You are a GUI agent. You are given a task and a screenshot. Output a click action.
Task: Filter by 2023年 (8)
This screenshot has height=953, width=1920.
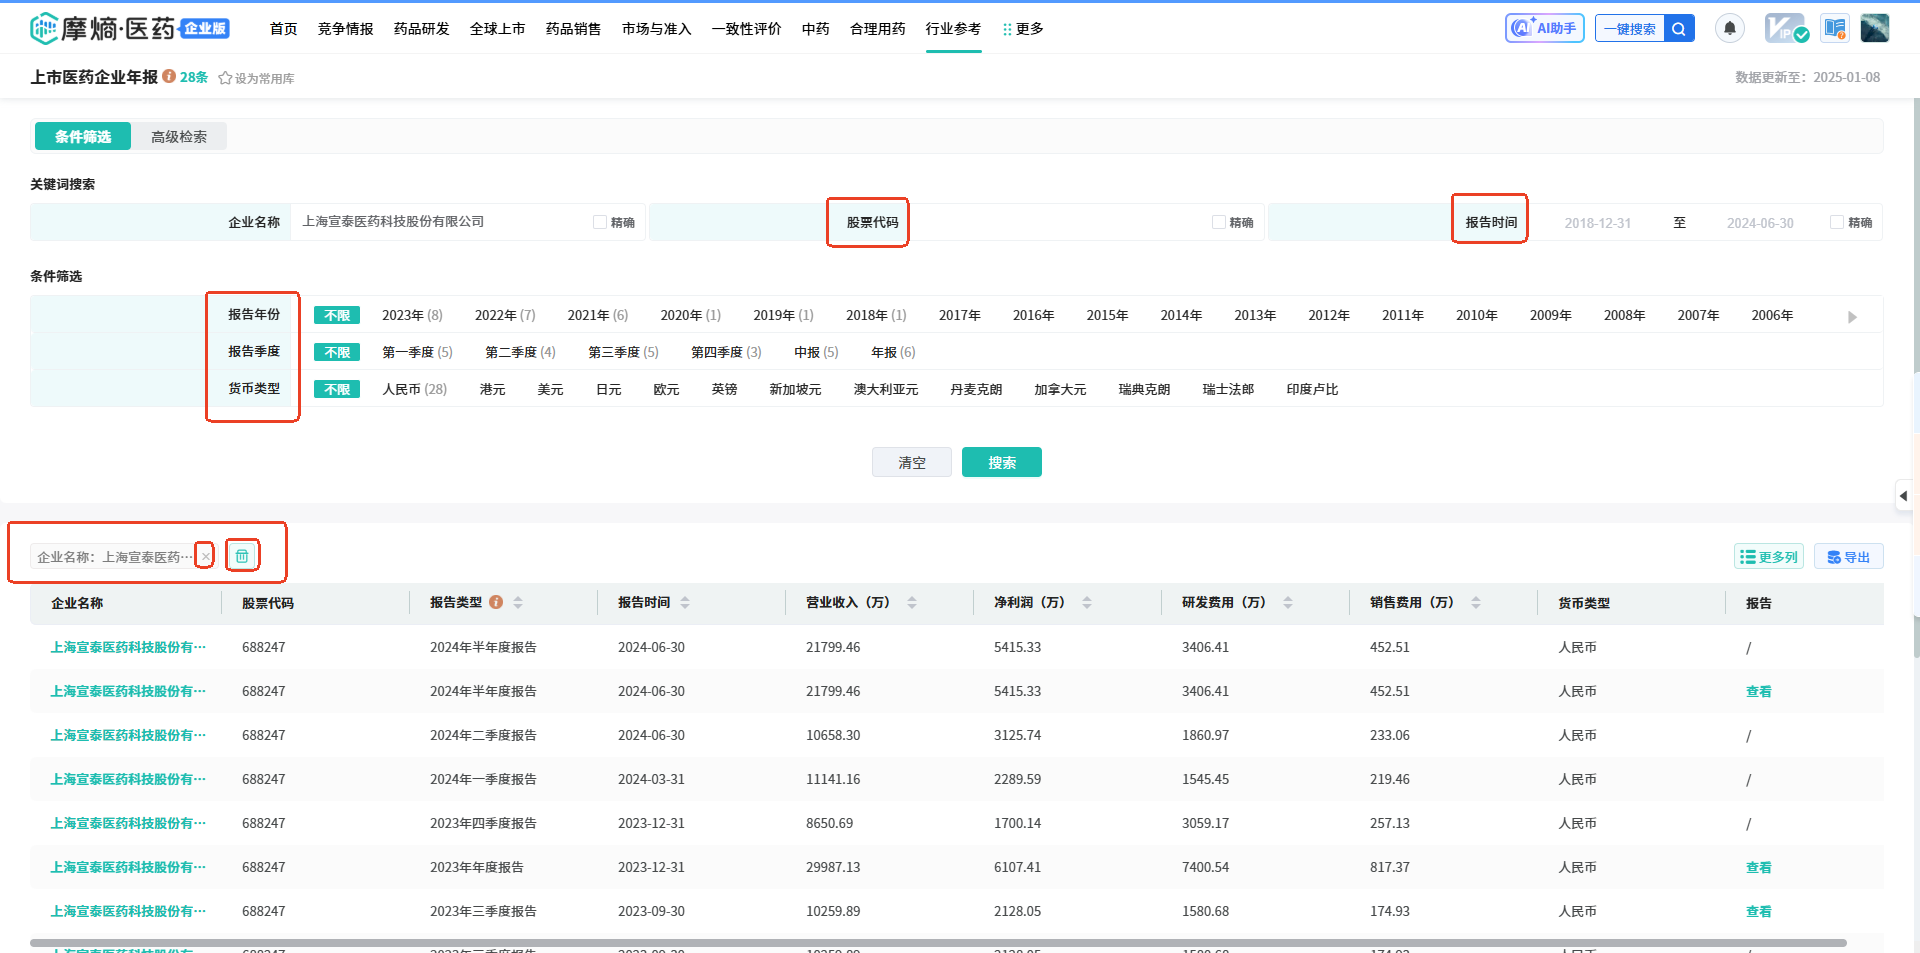(412, 315)
